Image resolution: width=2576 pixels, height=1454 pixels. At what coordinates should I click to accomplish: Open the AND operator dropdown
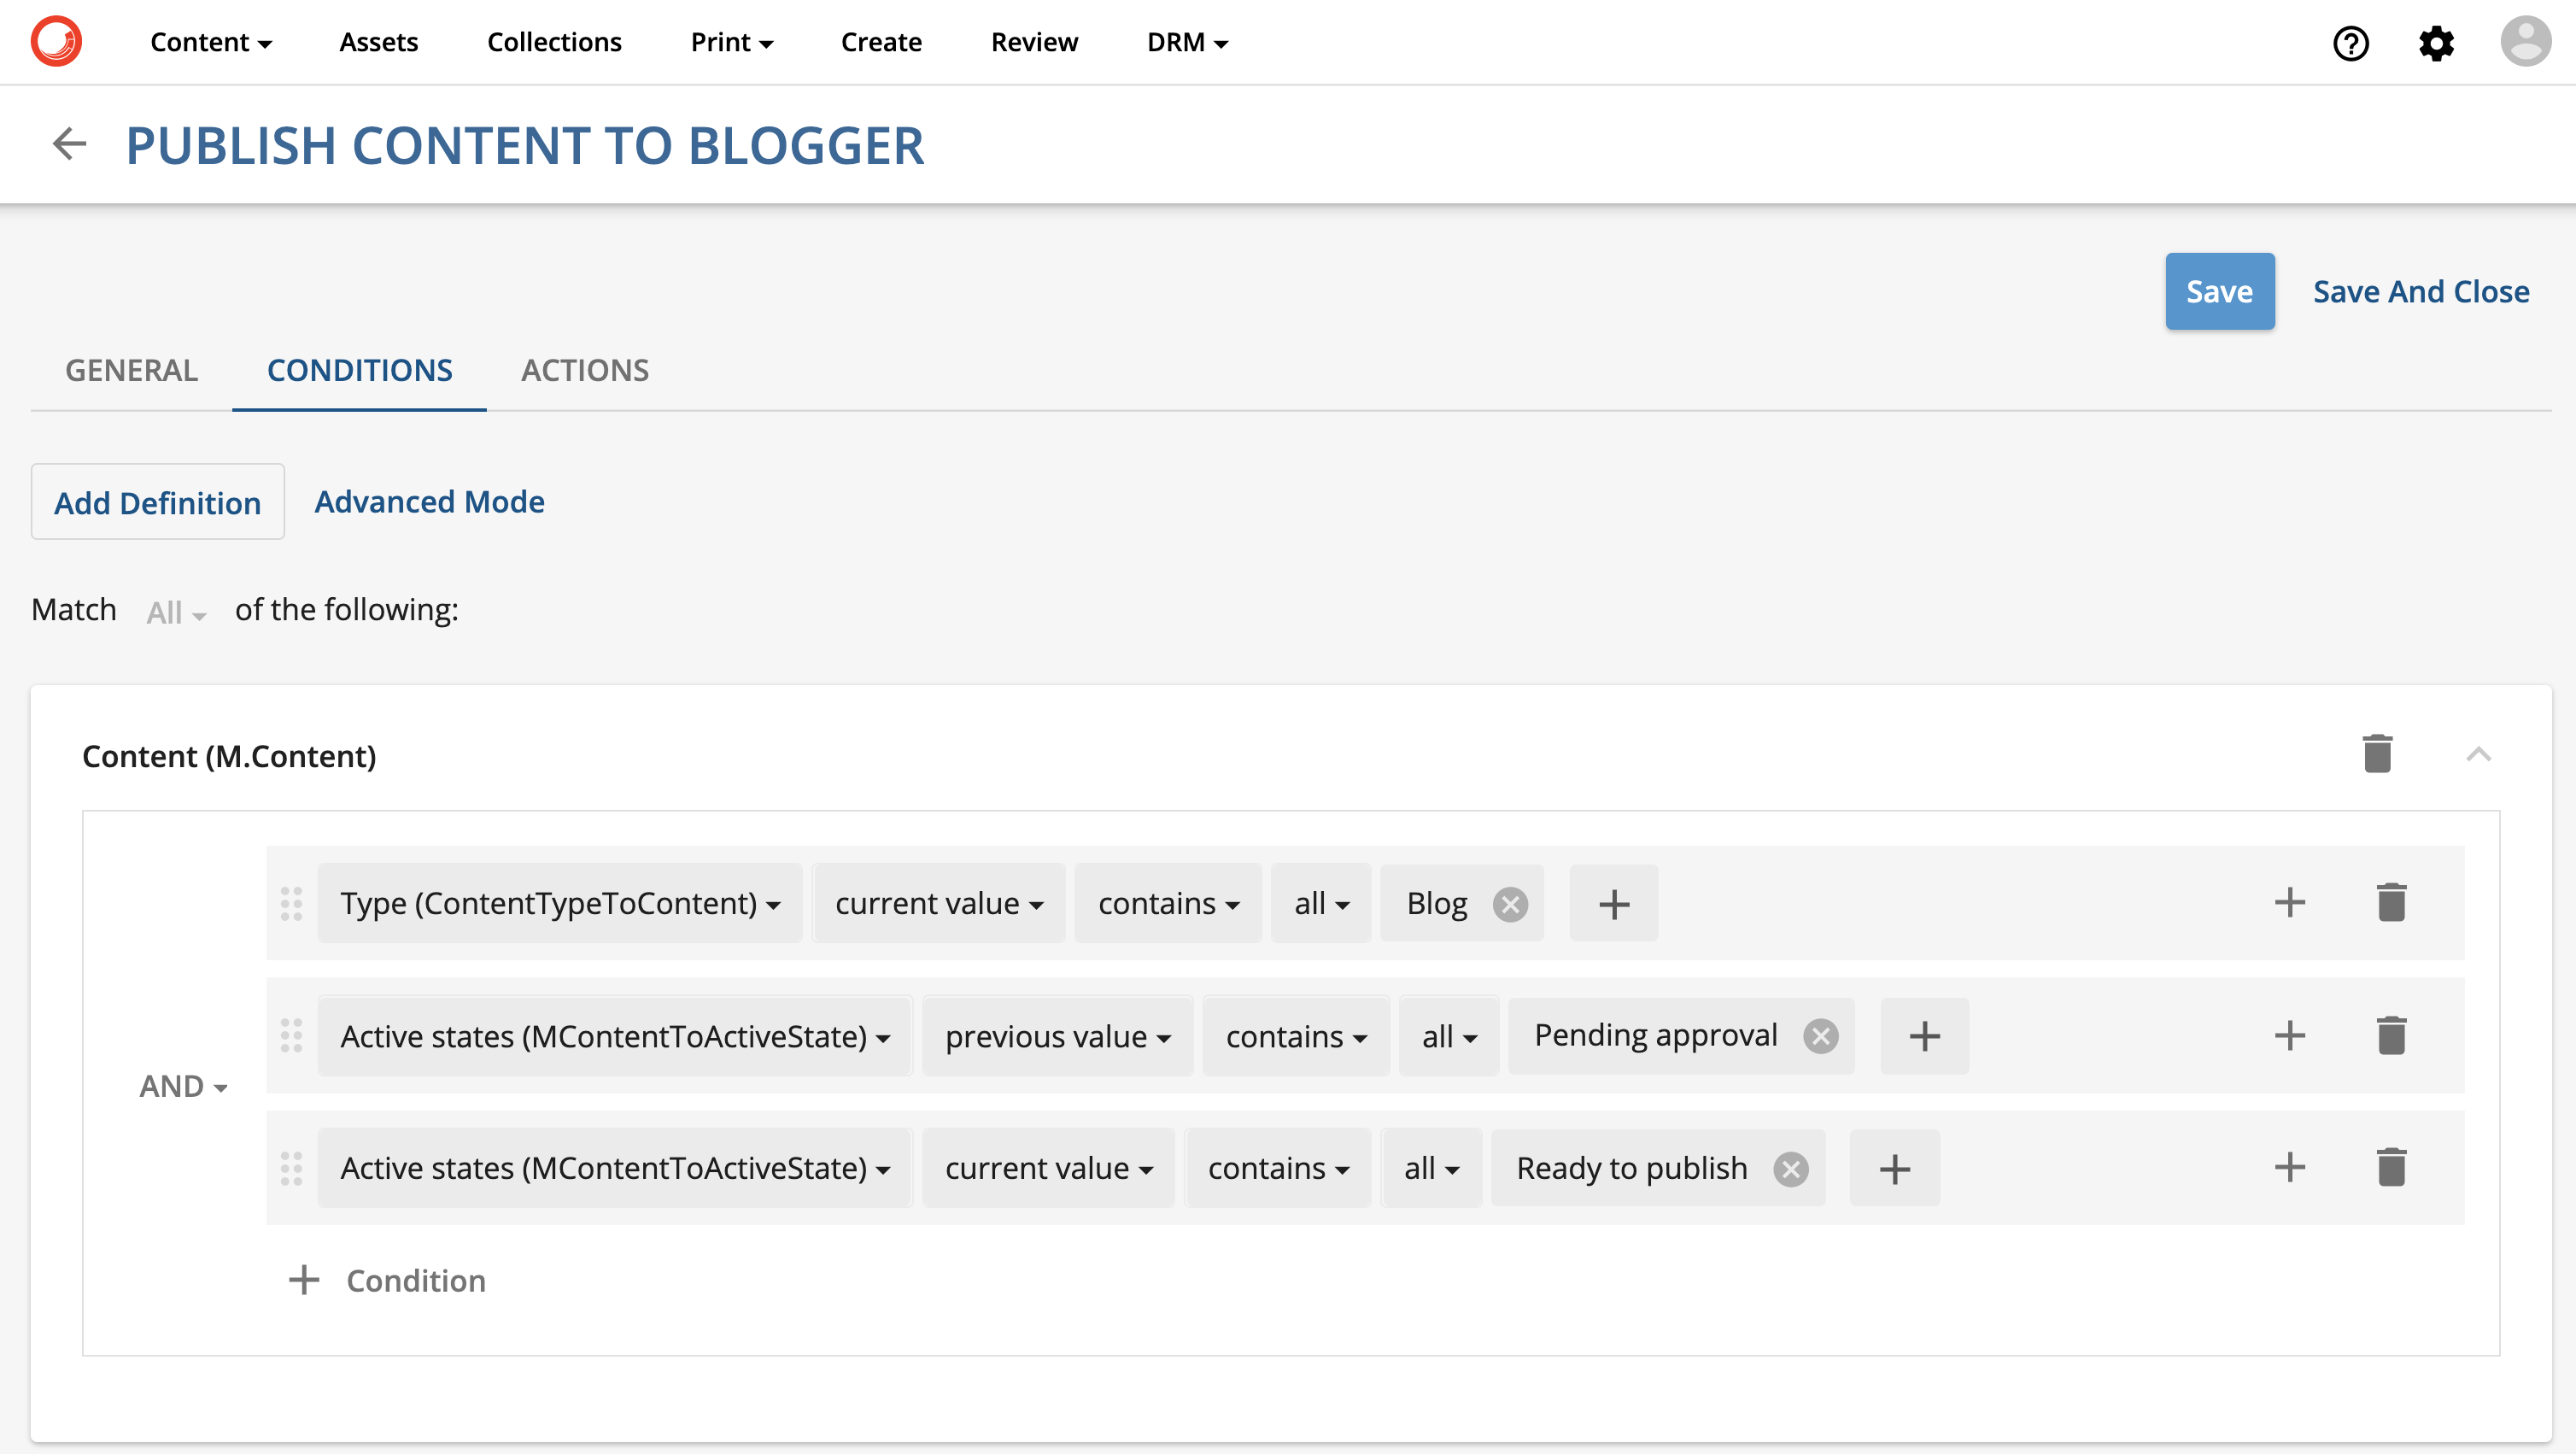click(x=184, y=1086)
